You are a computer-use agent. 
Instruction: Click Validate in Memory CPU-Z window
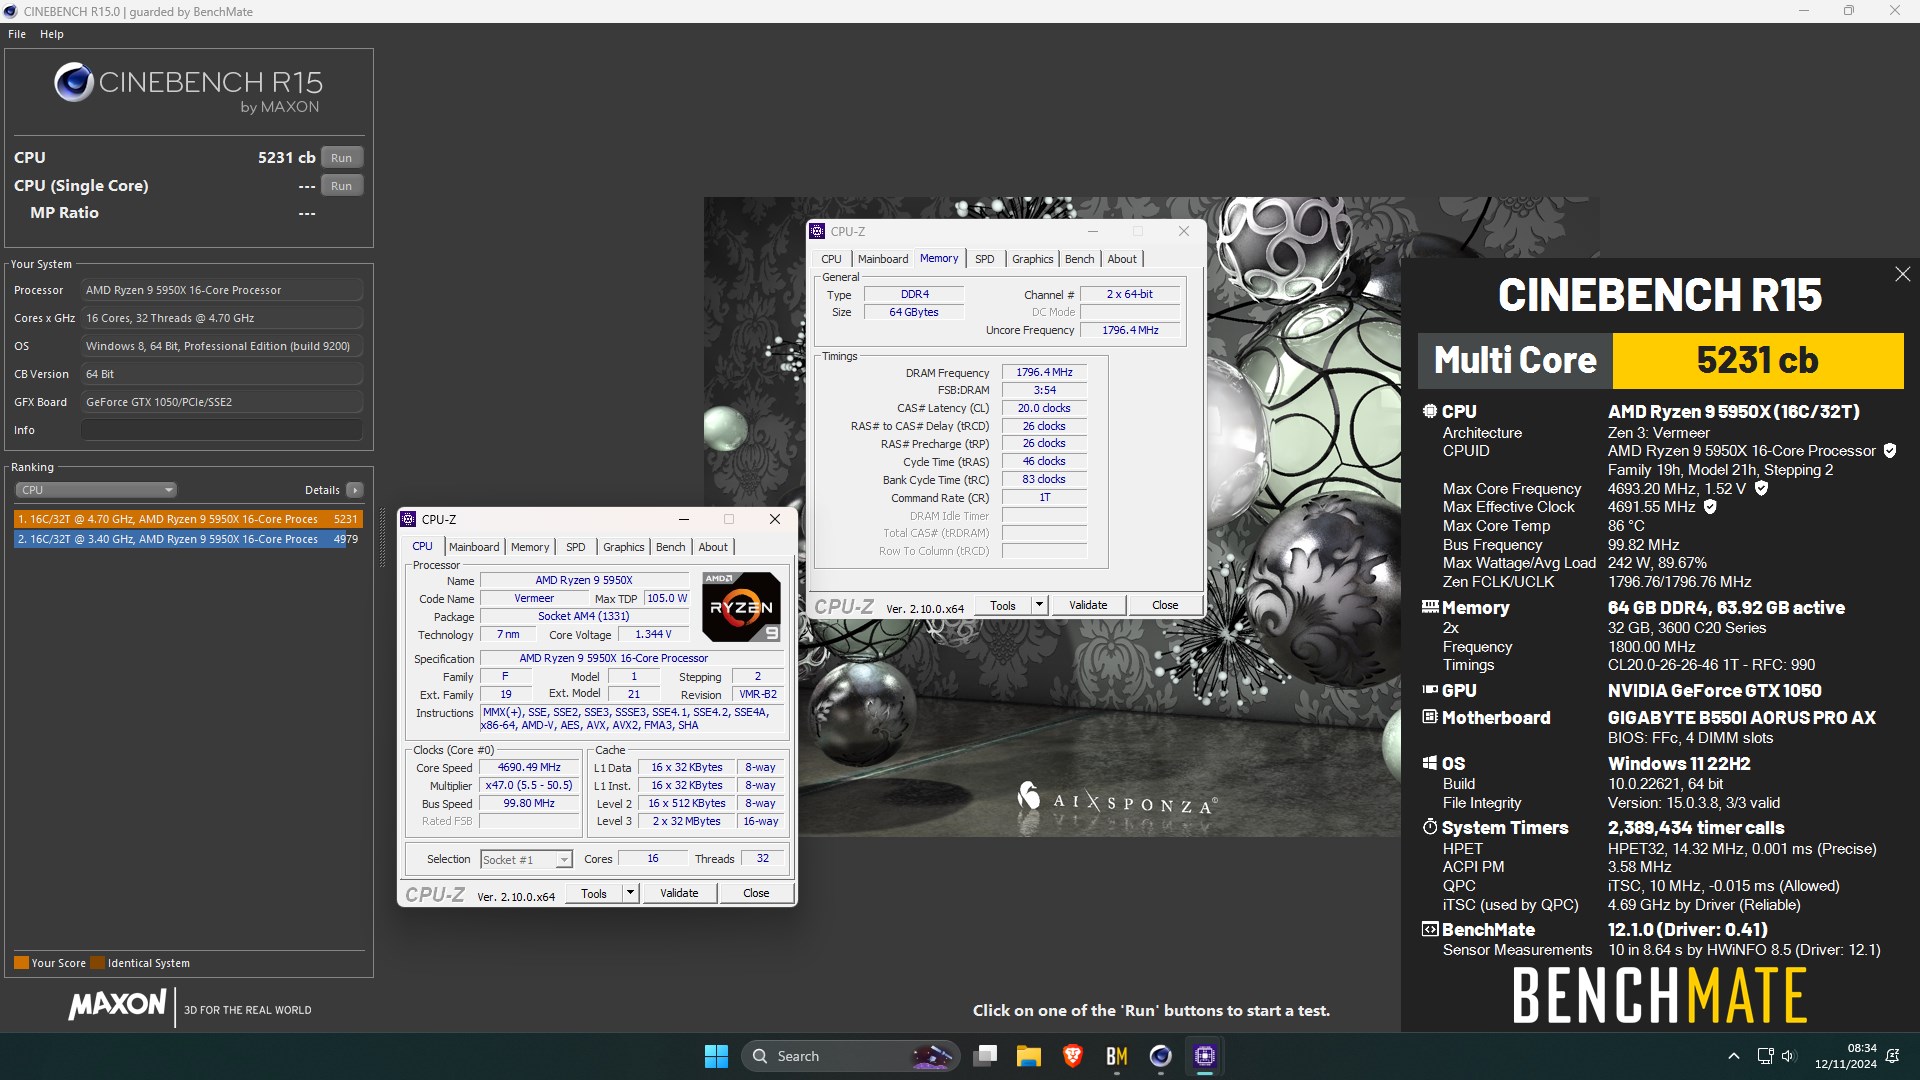click(1088, 606)
